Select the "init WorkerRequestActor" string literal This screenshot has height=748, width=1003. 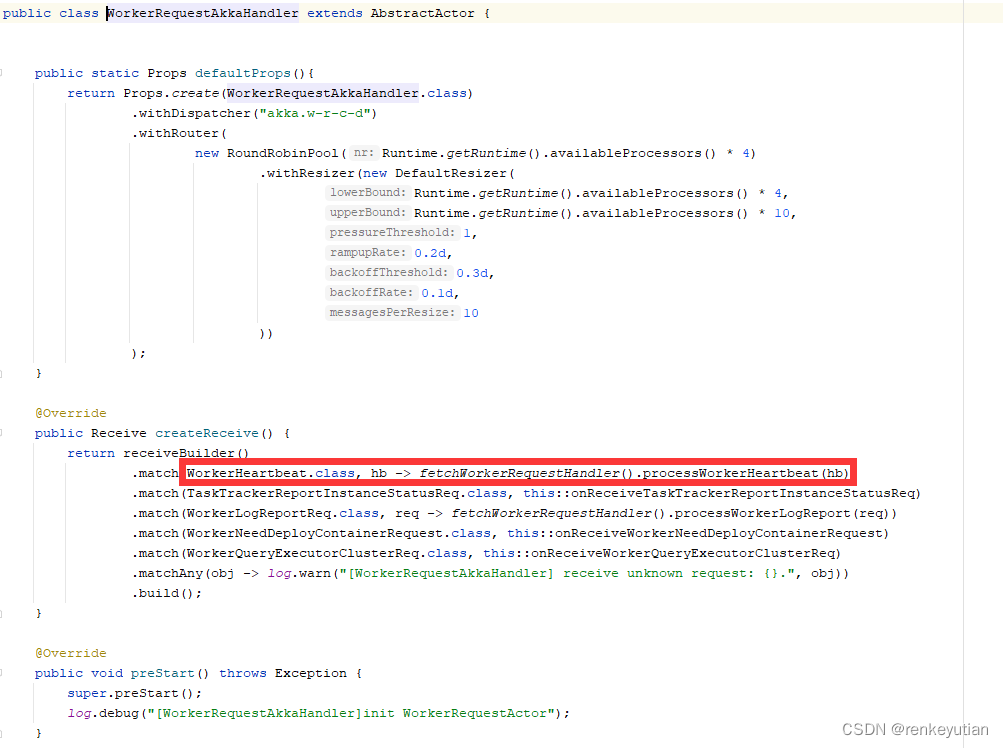point(351,713)
